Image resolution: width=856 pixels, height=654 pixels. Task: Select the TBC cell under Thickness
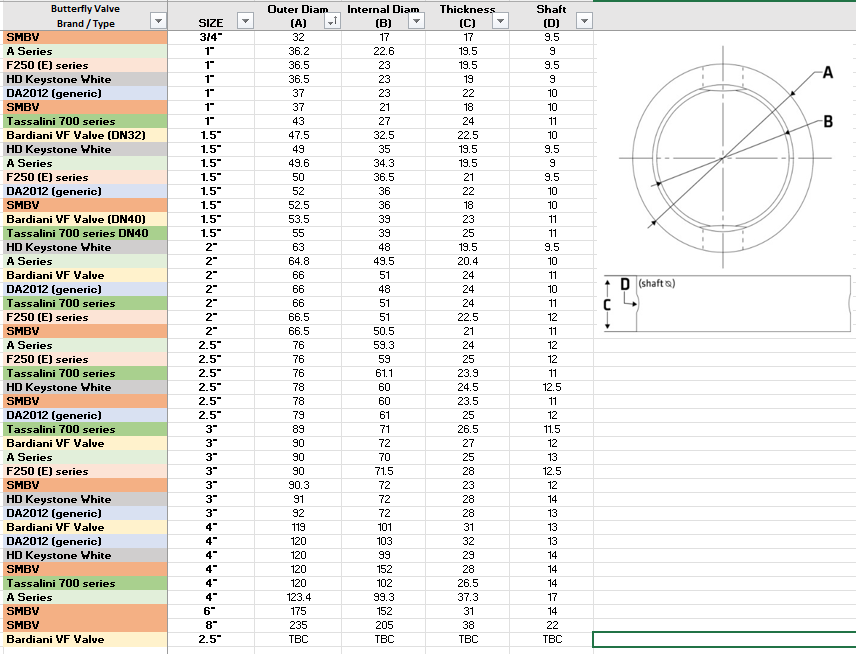click(467, 639)
